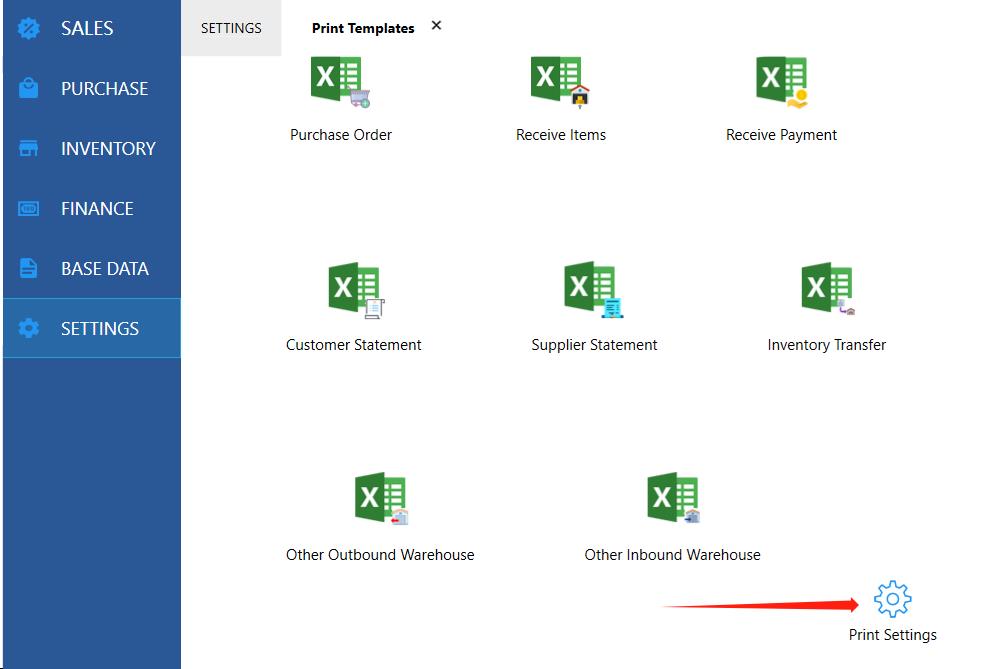This screenshot has width=990, height=669.
Task: Switch to the SETTINGS tab
Action: point(231,28)
